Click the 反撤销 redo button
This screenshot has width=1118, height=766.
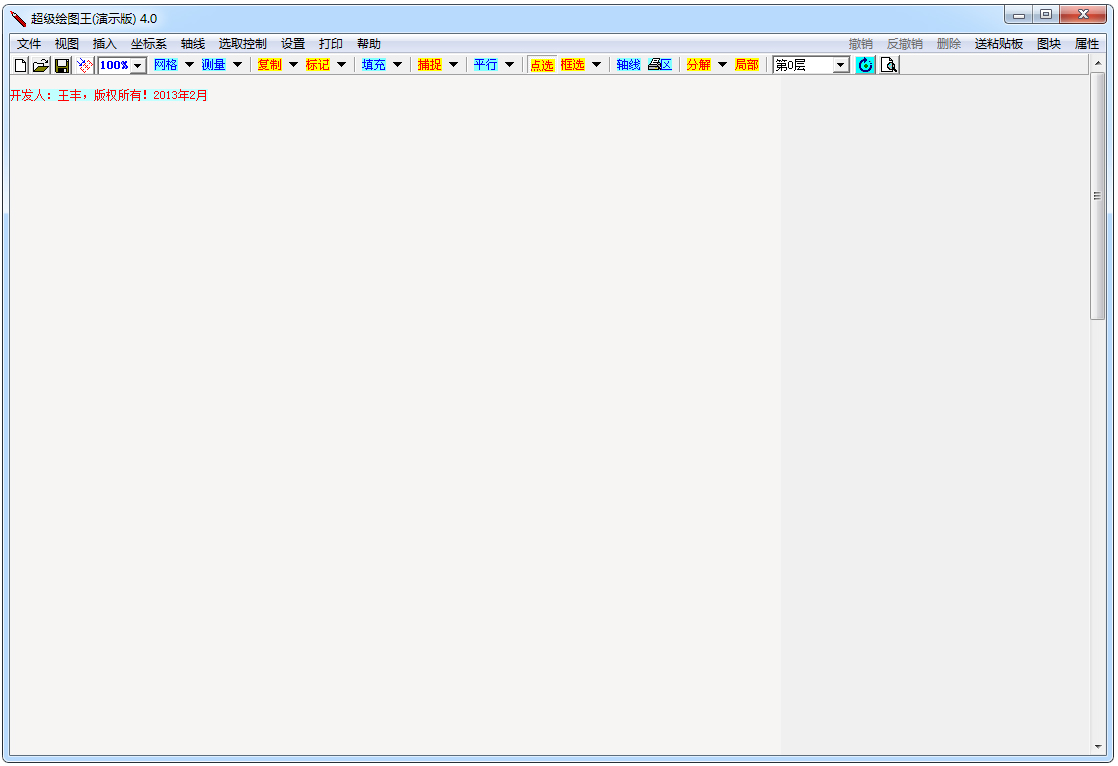tap(905, 44)
